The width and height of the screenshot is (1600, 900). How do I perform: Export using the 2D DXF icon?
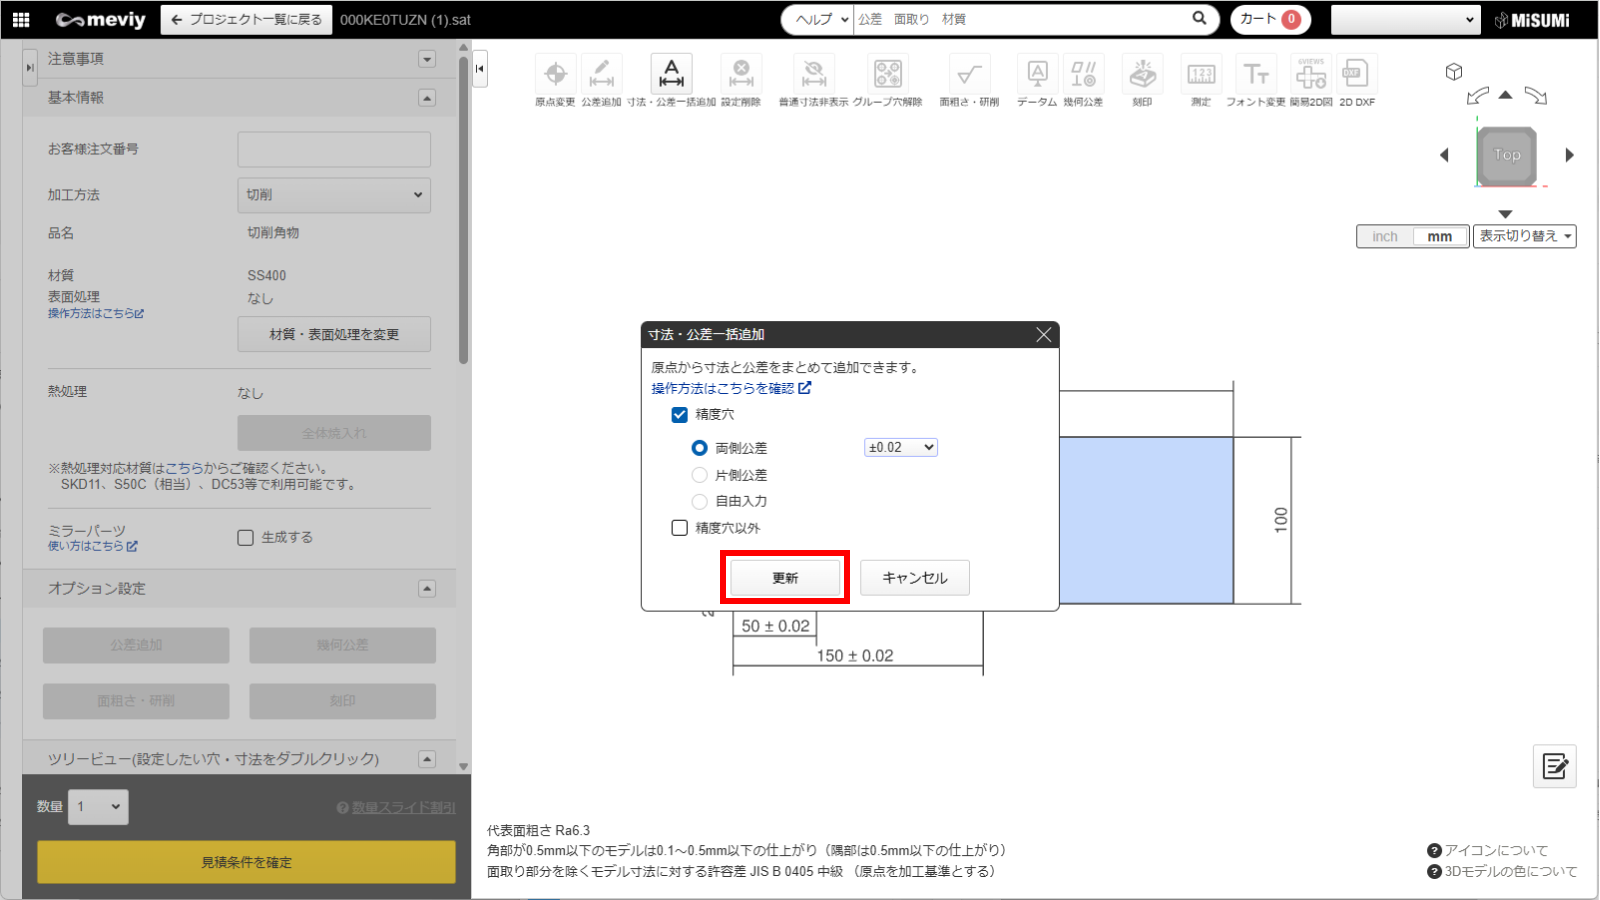1356,75
